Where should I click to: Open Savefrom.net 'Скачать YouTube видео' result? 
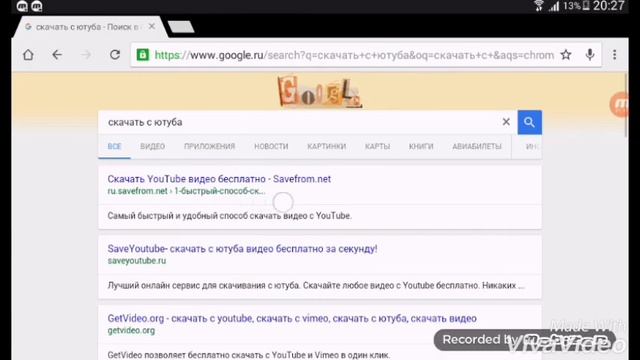219,179
